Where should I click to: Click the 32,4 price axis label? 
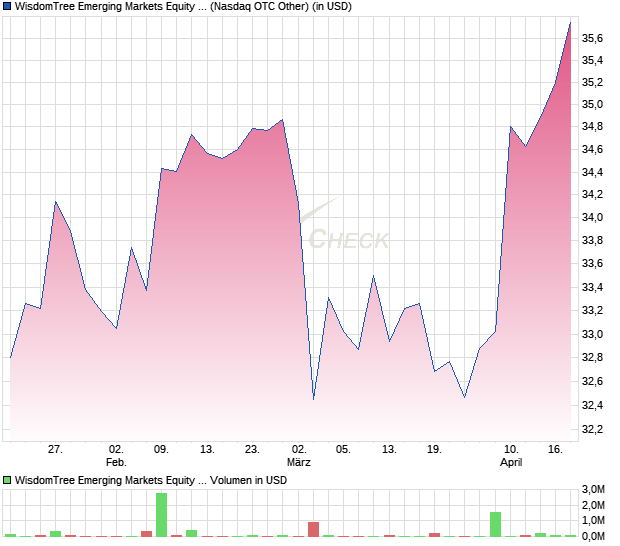point(592,405)
